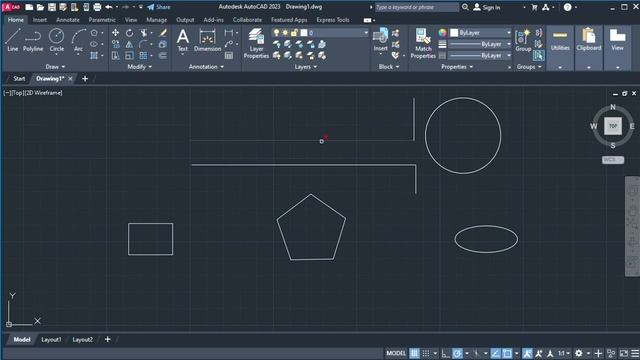Open the Clipboard panel button
The width and height of the screenshot is (640, 360).
[589, 40]
